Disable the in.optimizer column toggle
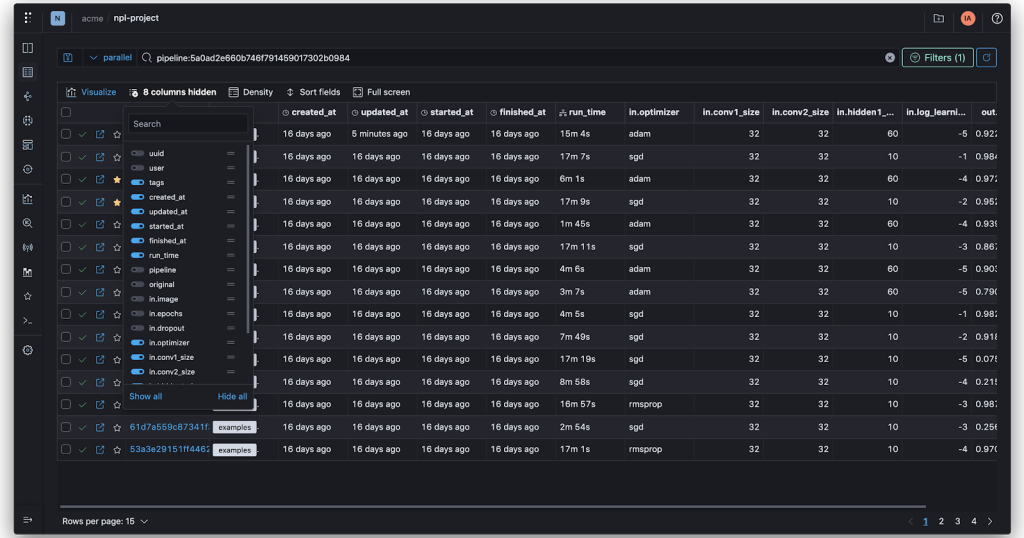The image size is (1024, 538). pos(137,342)
